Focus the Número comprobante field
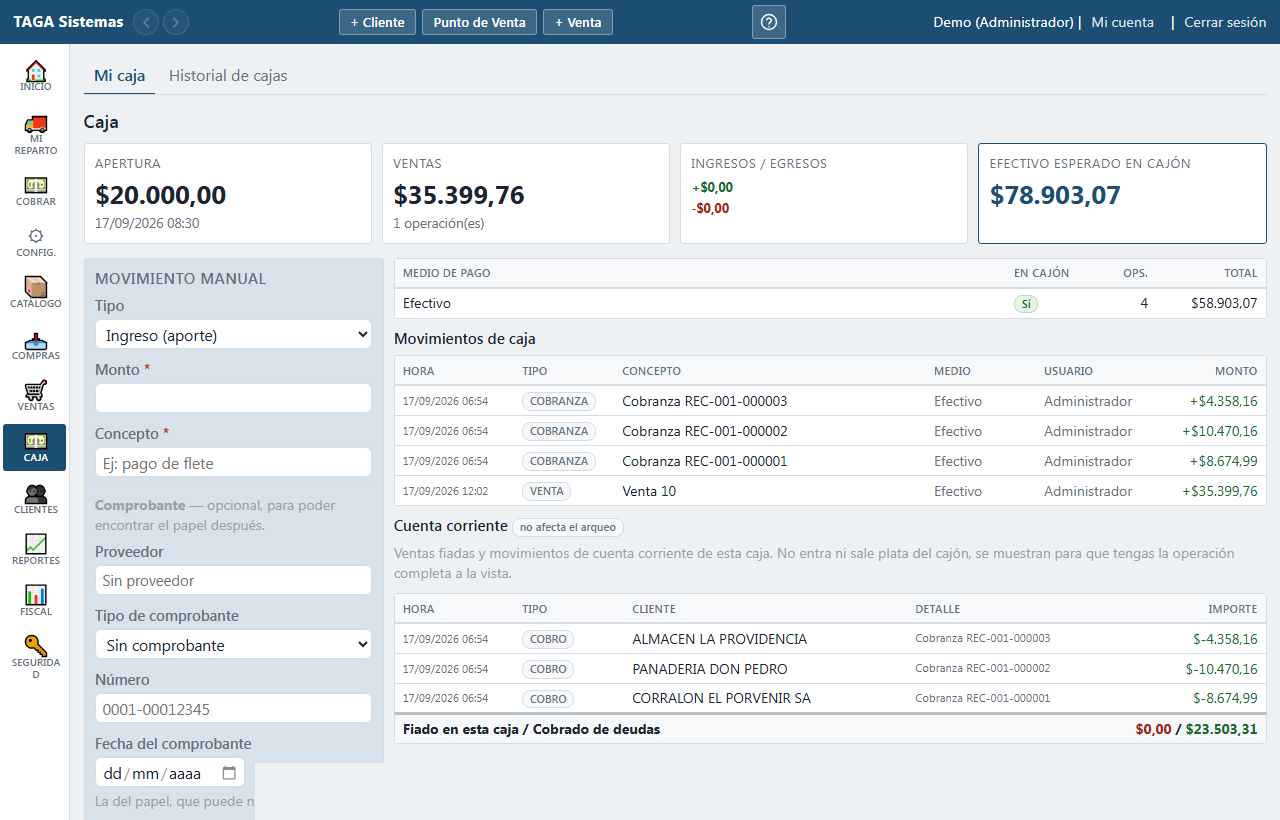 coord(233,709)
